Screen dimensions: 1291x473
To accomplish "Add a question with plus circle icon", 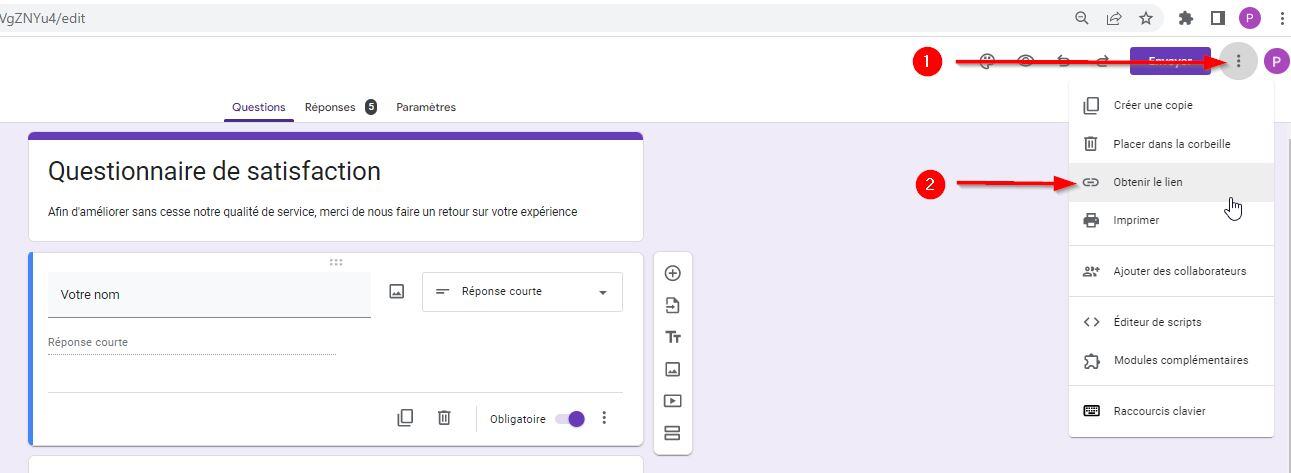I will tap(672, 273).
